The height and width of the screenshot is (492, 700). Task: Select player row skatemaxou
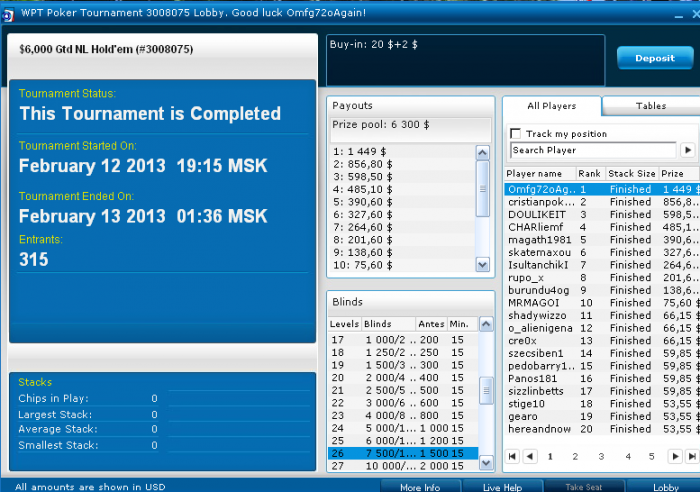pos(602,252)
